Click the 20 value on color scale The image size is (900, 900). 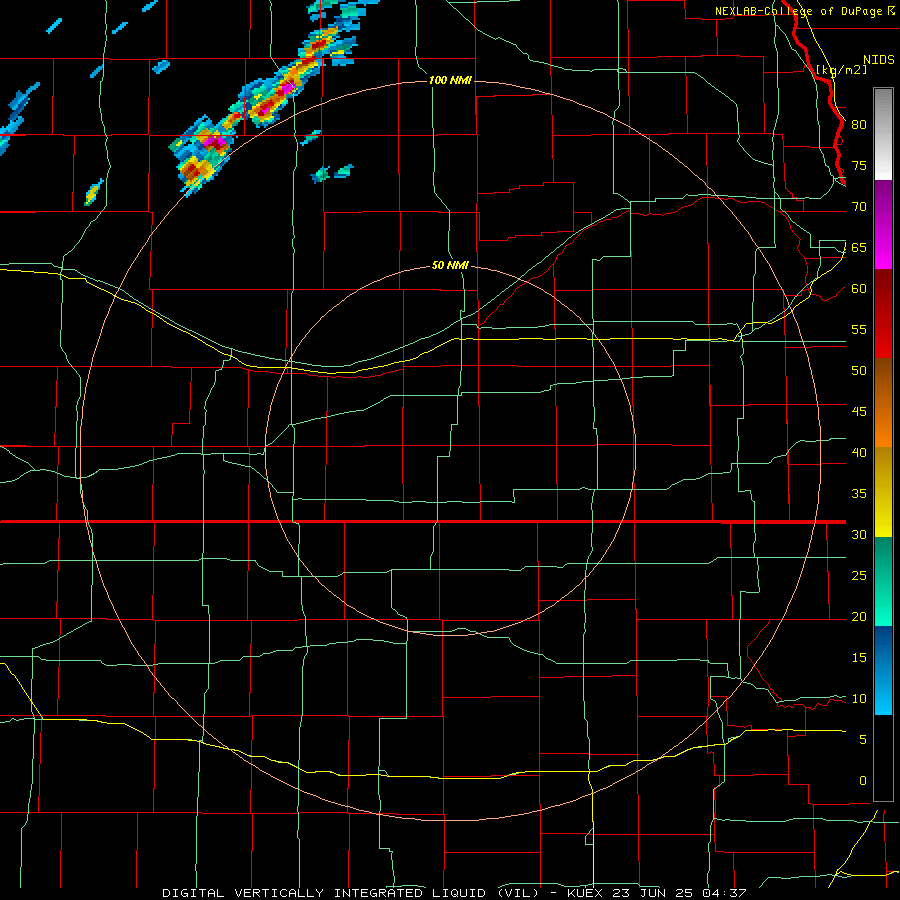[859, 617]
